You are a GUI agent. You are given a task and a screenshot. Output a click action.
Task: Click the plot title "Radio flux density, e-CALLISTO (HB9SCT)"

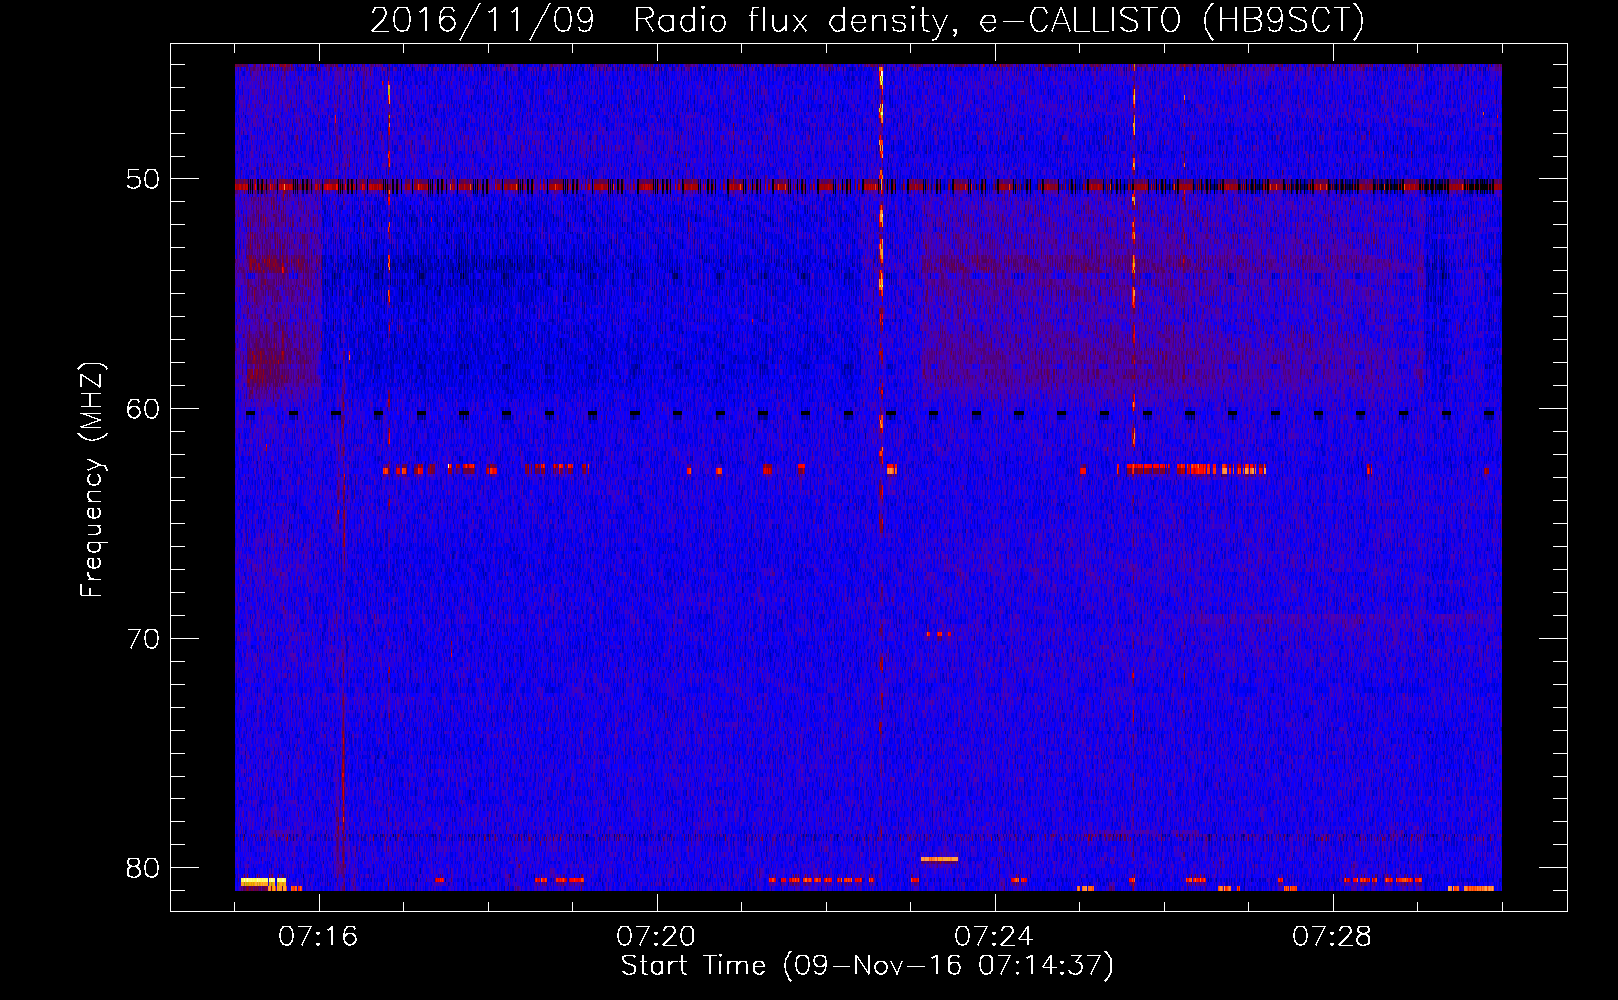point(999,20)
